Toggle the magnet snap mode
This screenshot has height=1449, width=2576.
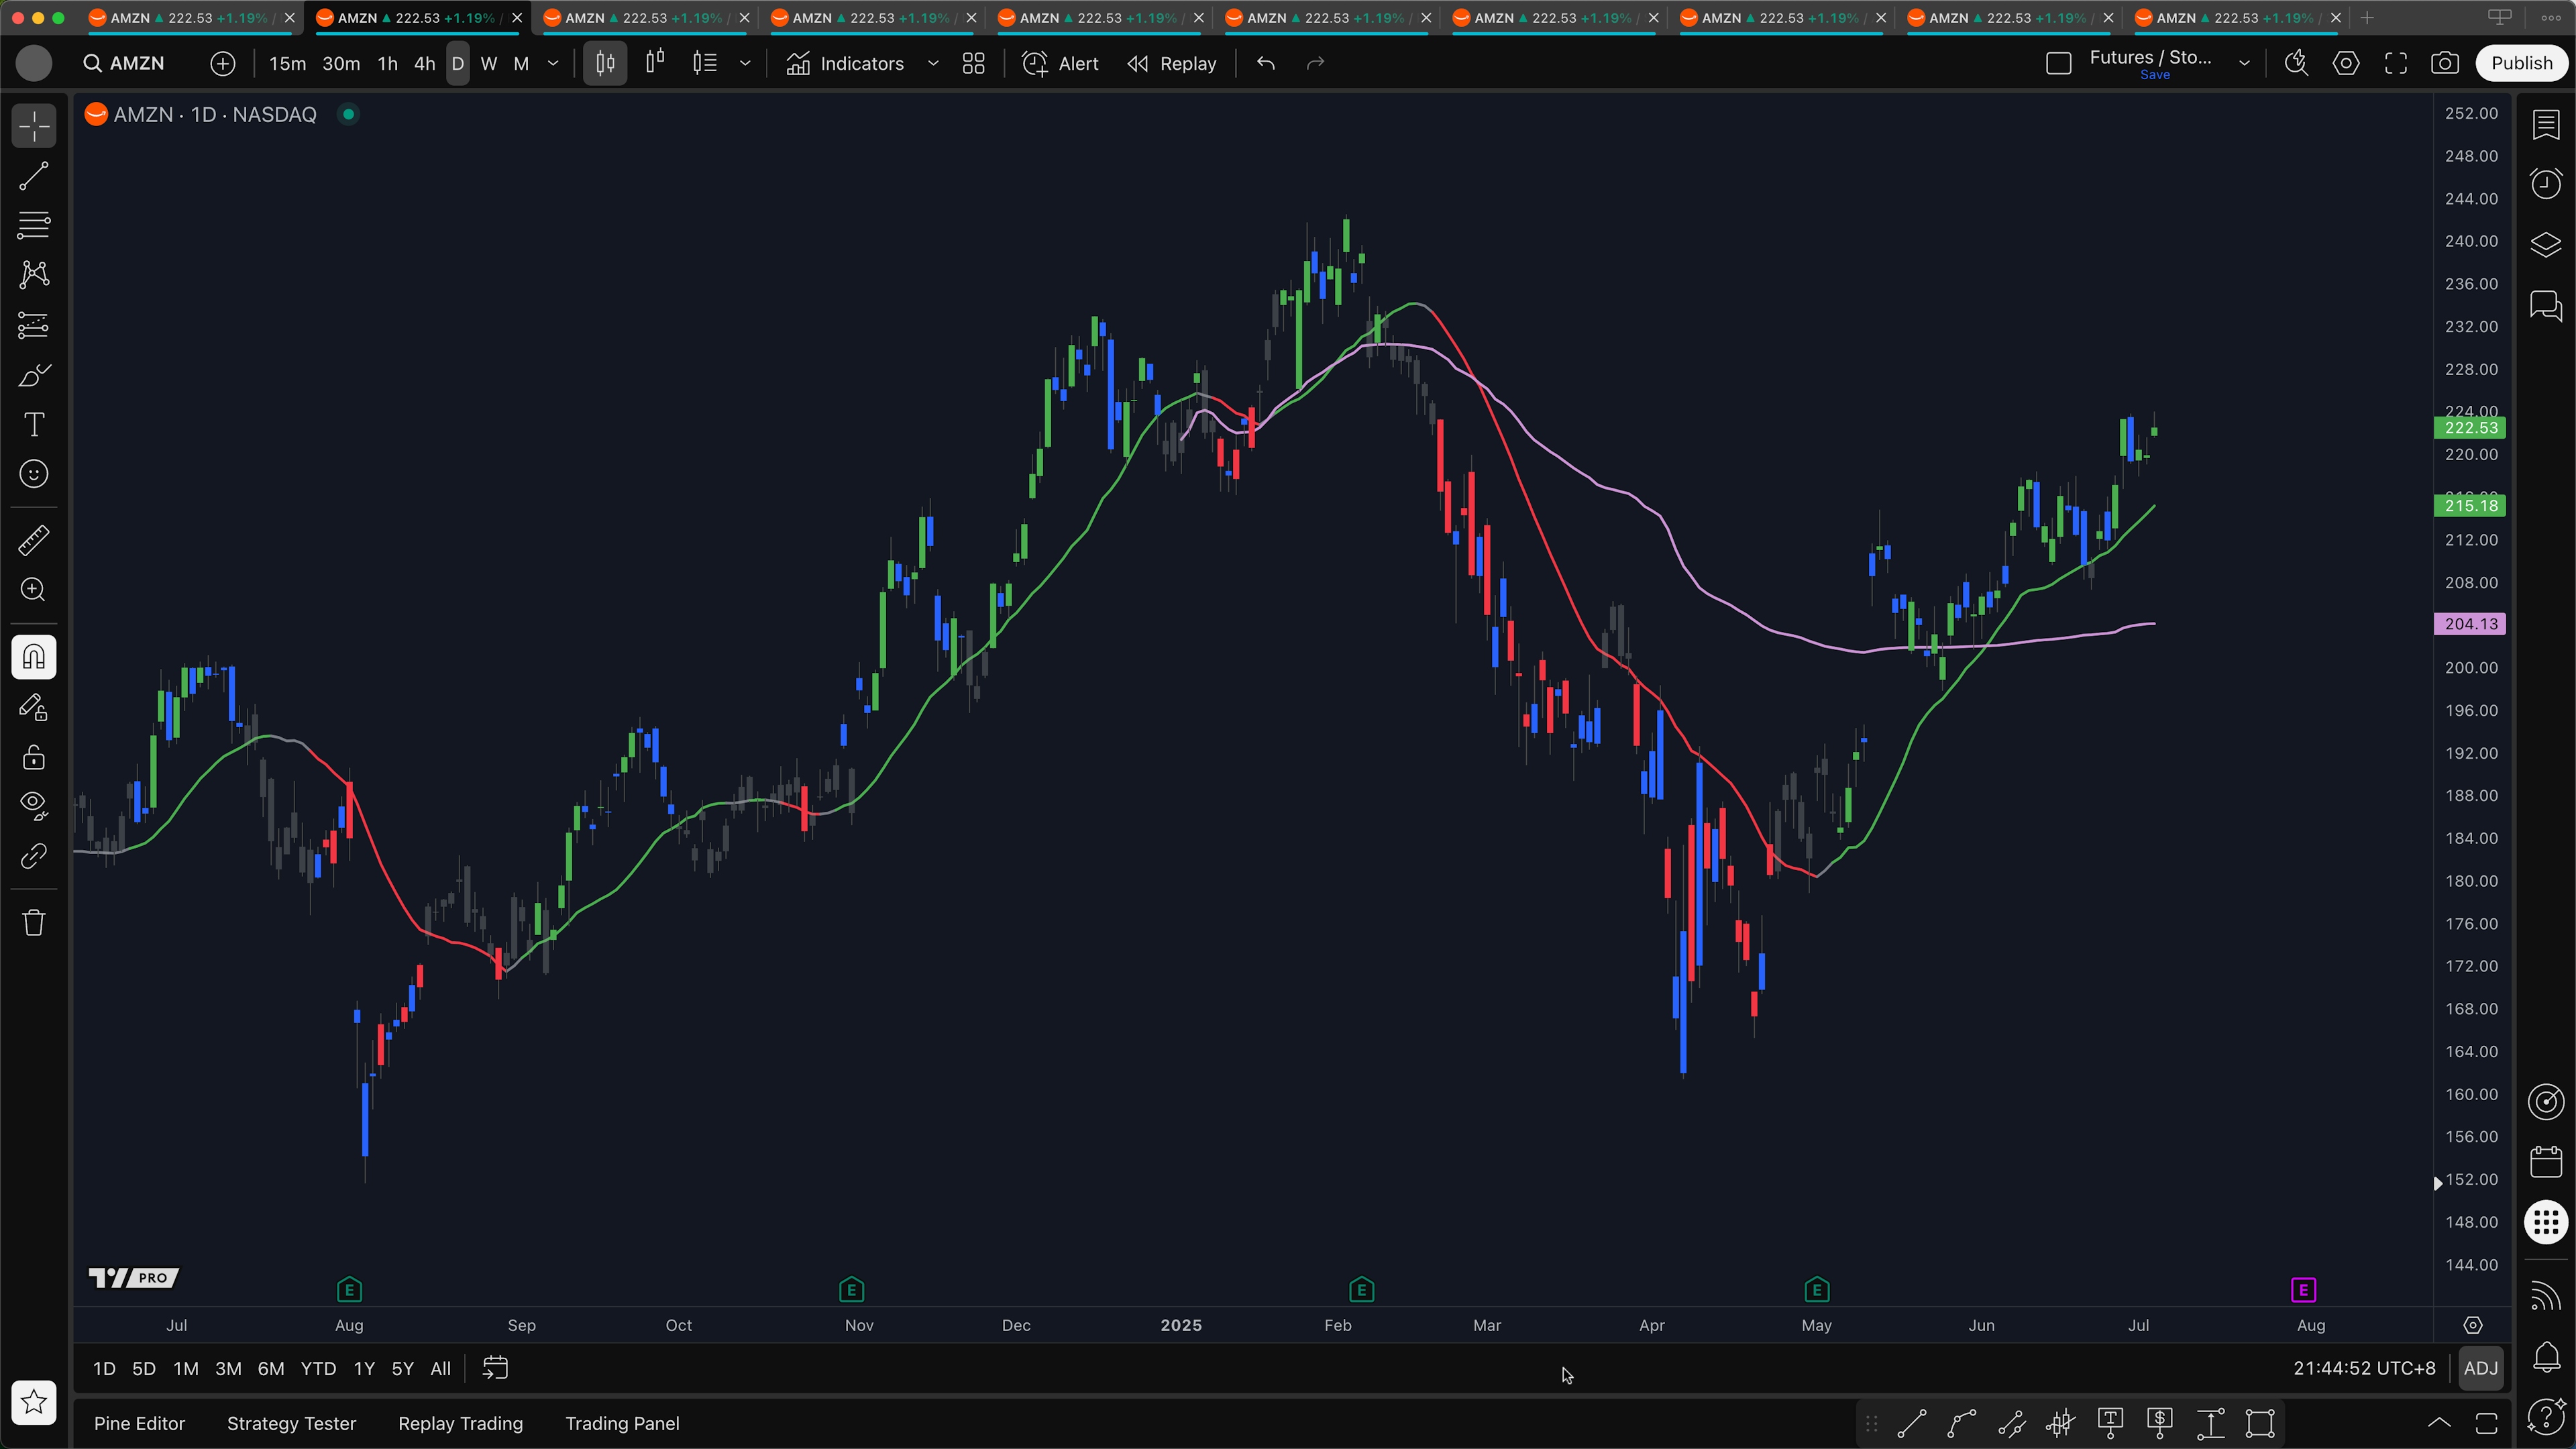point(34,657)
